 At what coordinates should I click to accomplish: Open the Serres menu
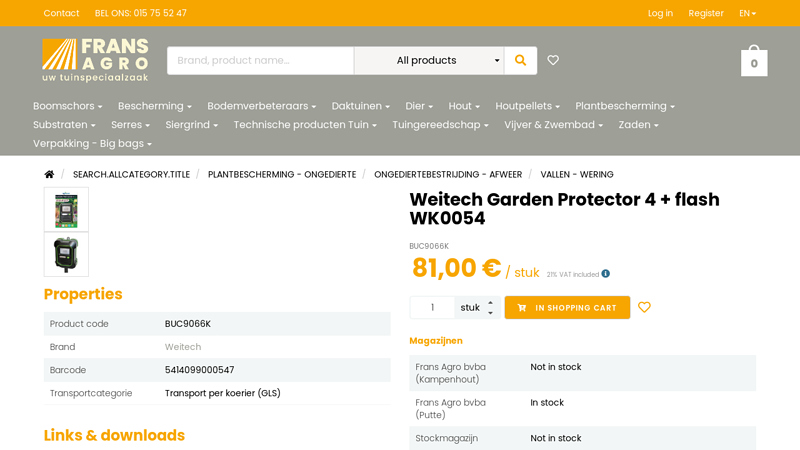[130, 125]
